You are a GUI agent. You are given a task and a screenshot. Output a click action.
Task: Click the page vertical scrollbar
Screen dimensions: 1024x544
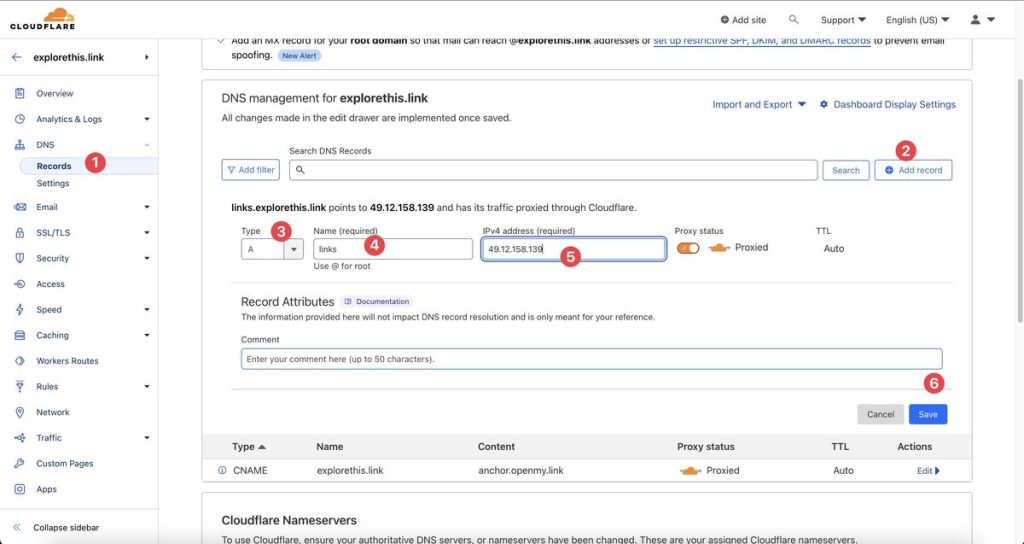pos(1019,200)
